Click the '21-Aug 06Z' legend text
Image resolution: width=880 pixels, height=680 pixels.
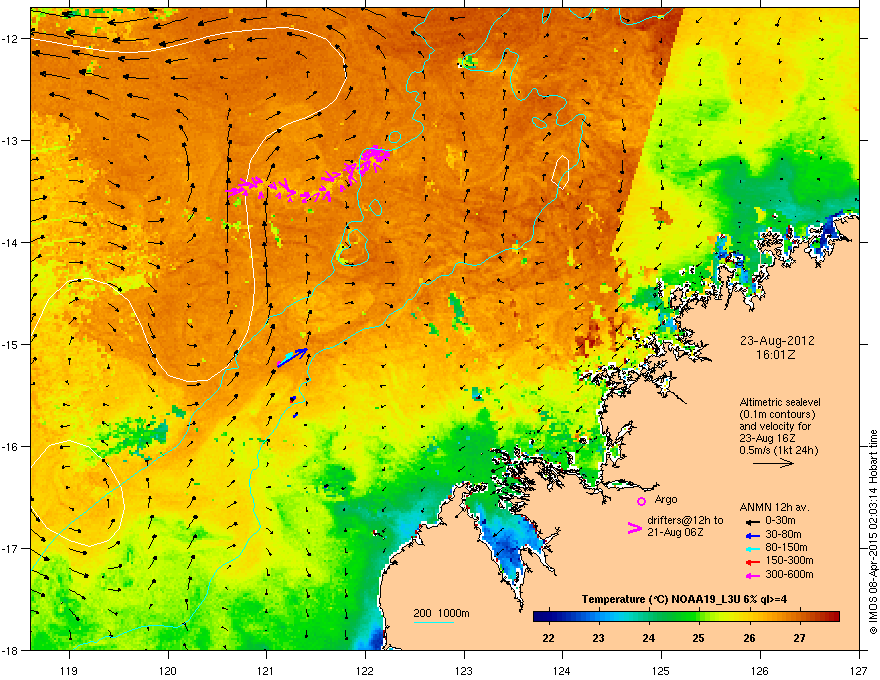click(675, 532)
